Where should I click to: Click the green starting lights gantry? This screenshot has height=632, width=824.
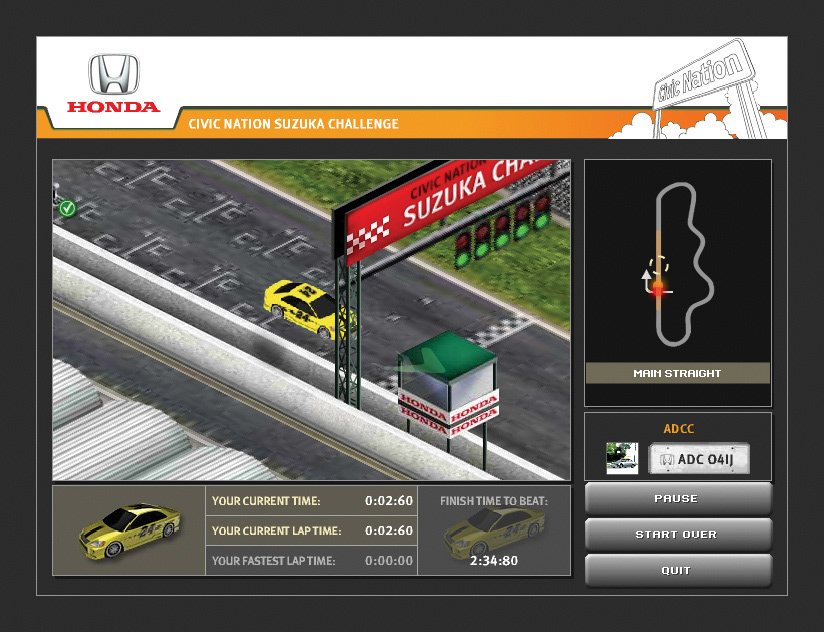coord(502,230)
